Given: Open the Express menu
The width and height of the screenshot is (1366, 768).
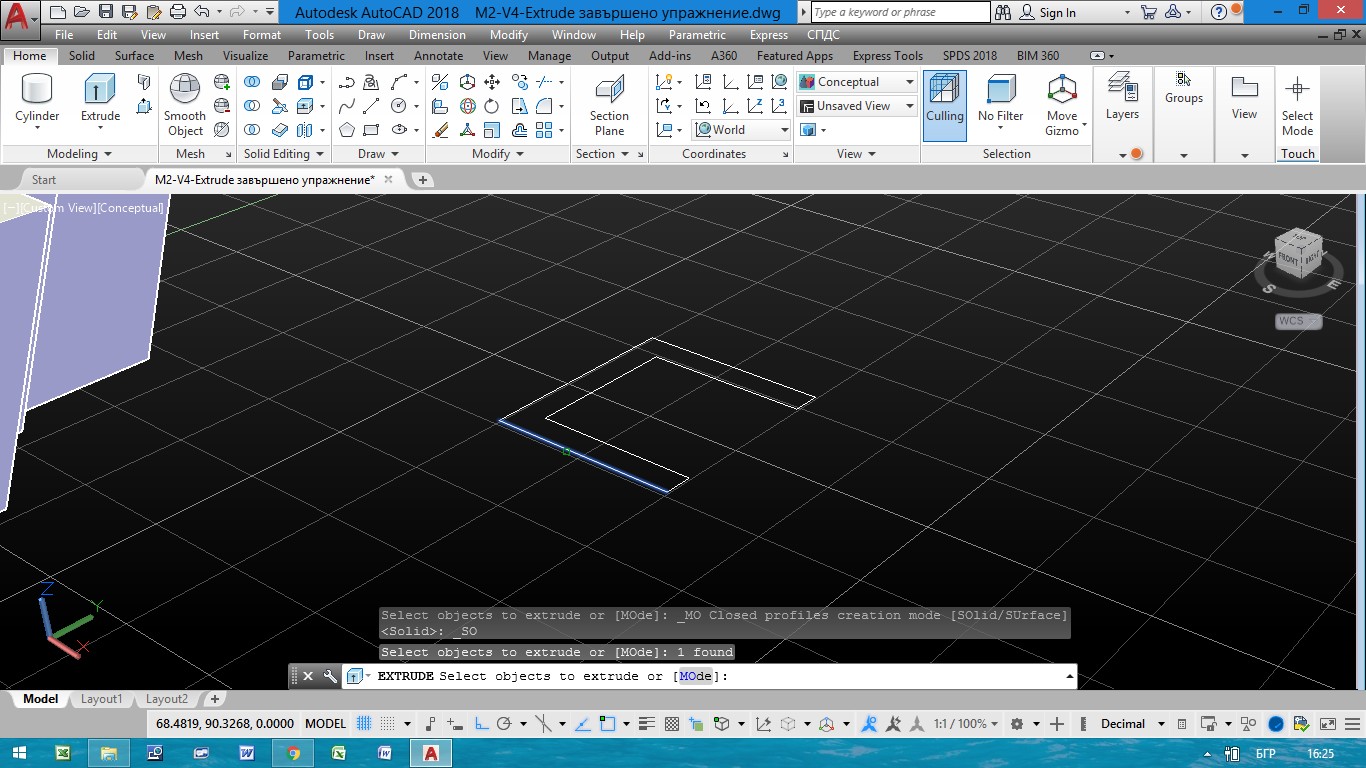Looking at the screenshot, I should coord(769,35).
